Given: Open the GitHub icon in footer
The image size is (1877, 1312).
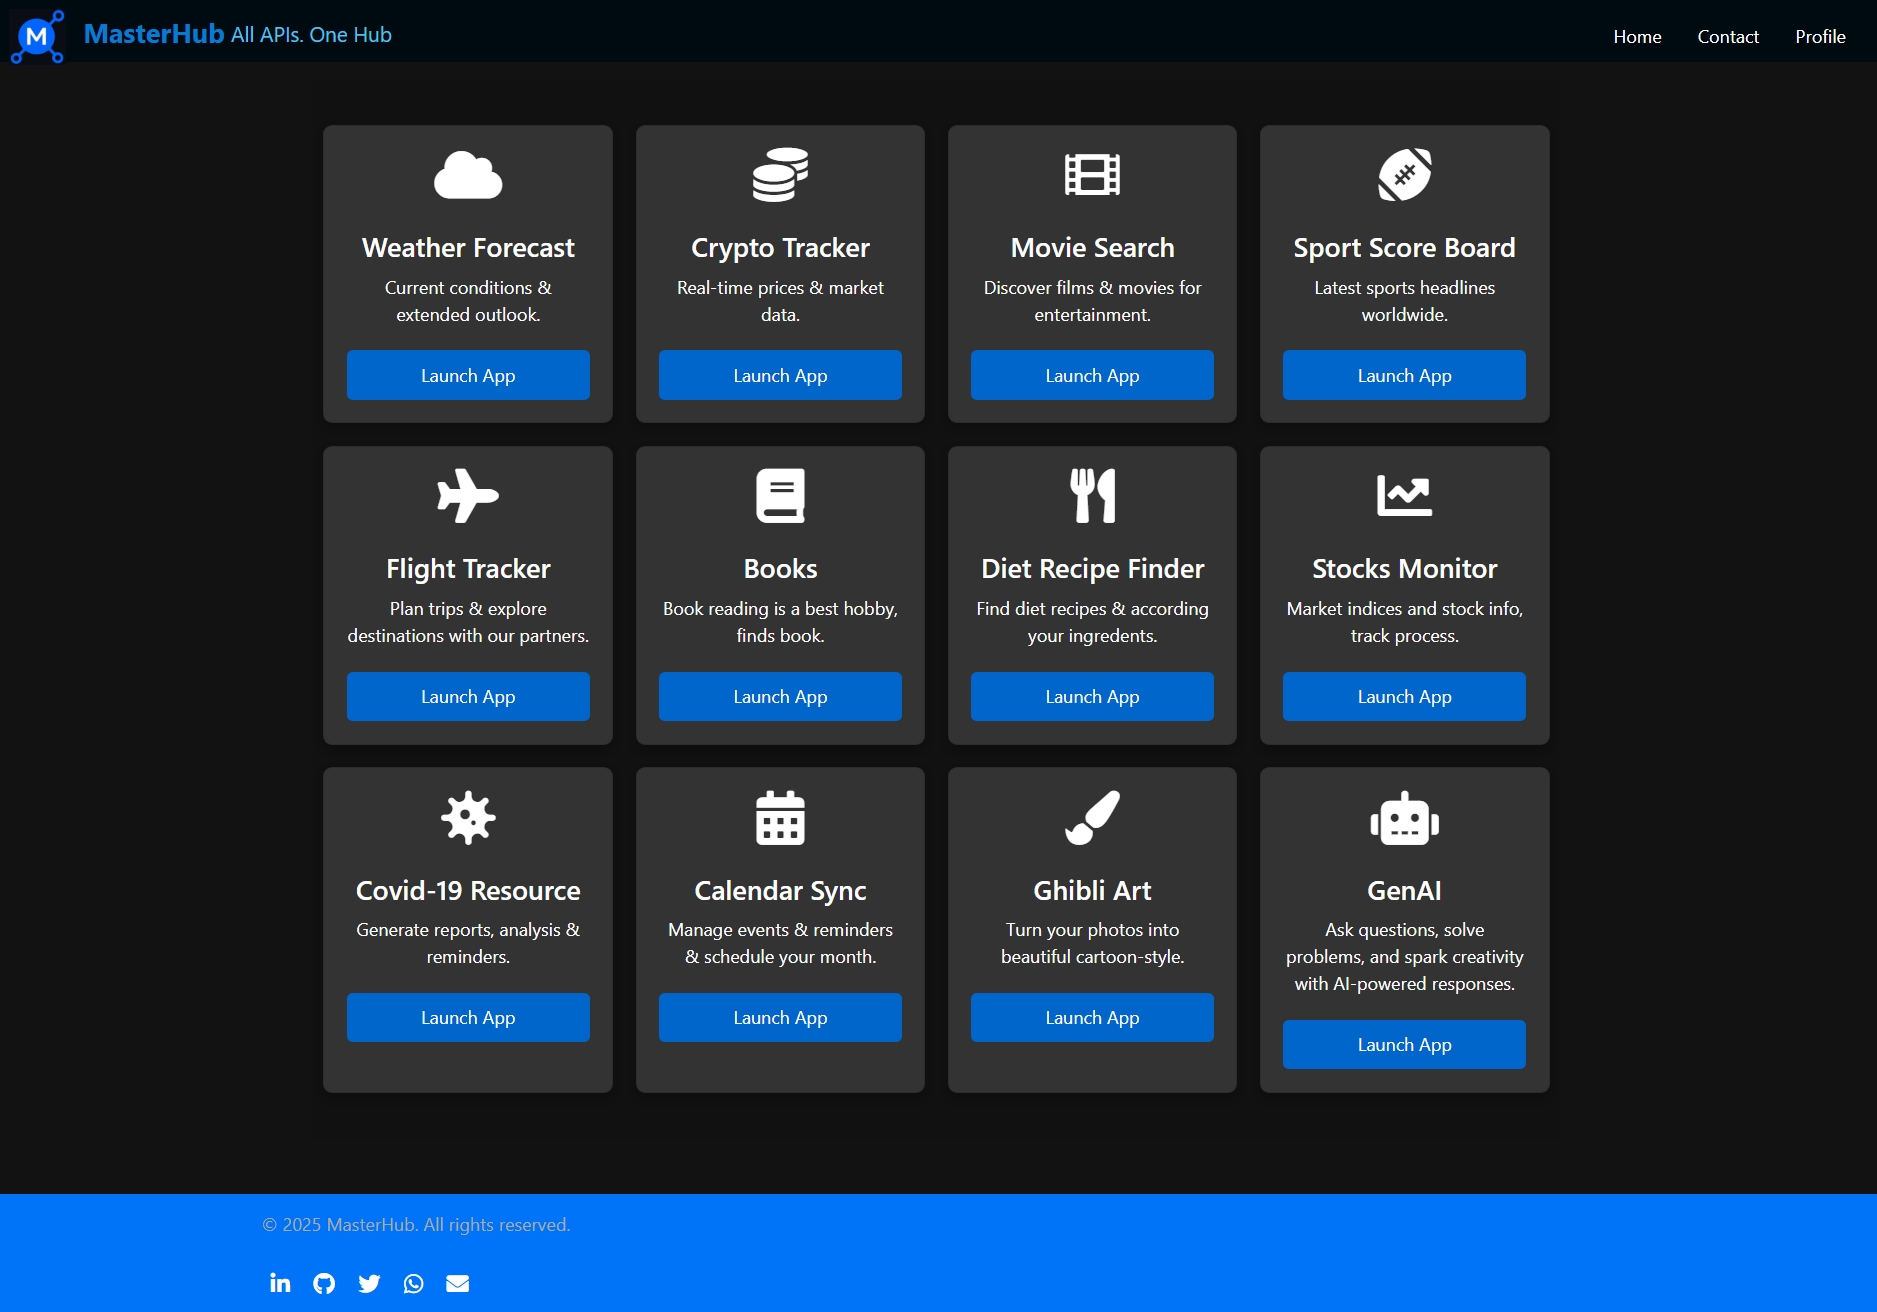Looking at the screenshot, I should 324,1283.
